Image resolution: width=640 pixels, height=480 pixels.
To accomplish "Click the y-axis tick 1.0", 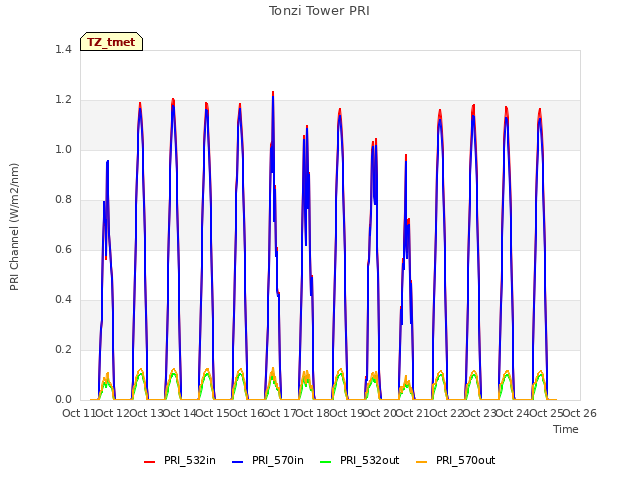I will pyautogui.click(x=63, y=149).
